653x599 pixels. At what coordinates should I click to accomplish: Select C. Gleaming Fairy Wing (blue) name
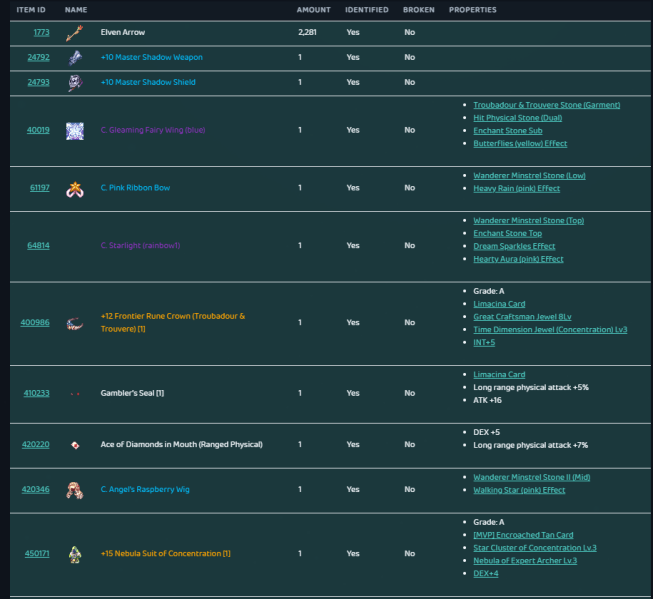coord(153,130)
